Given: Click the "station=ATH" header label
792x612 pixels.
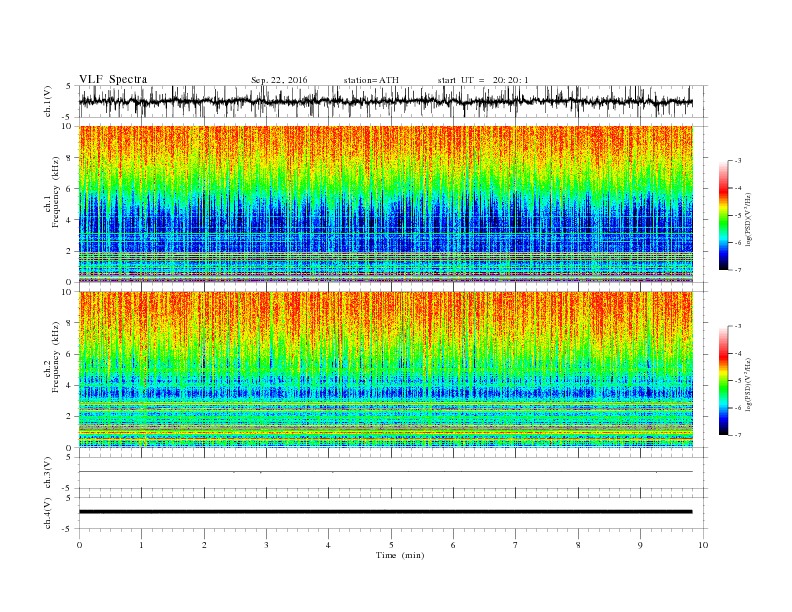Looking at the screenshot, I should pyautogui.click(x=371, y=80).
